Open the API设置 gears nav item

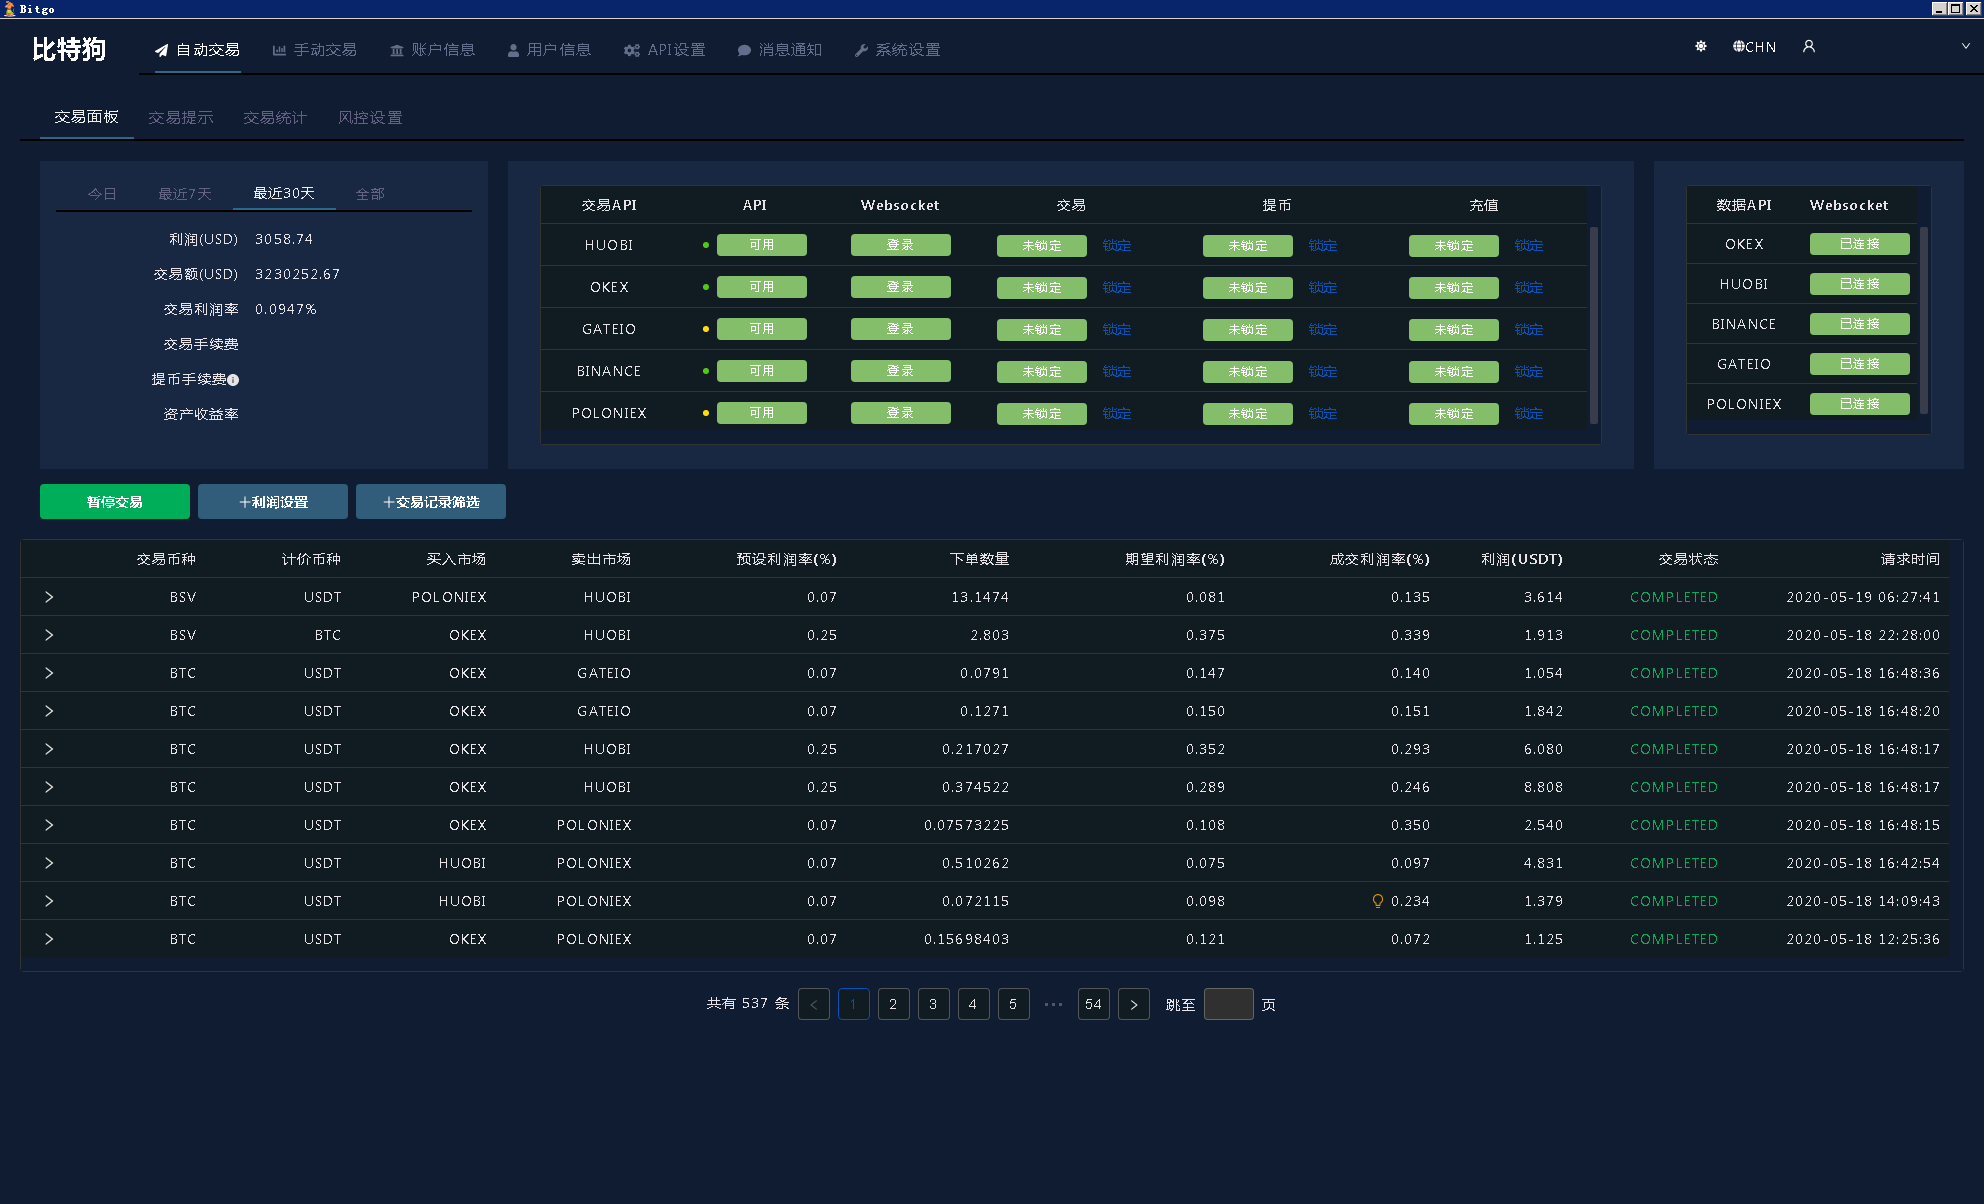pyautogui.click(x=664, y=49)
